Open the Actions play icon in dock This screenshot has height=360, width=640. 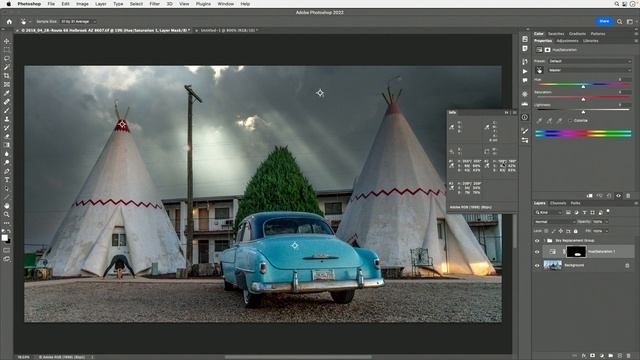point(525,71)
